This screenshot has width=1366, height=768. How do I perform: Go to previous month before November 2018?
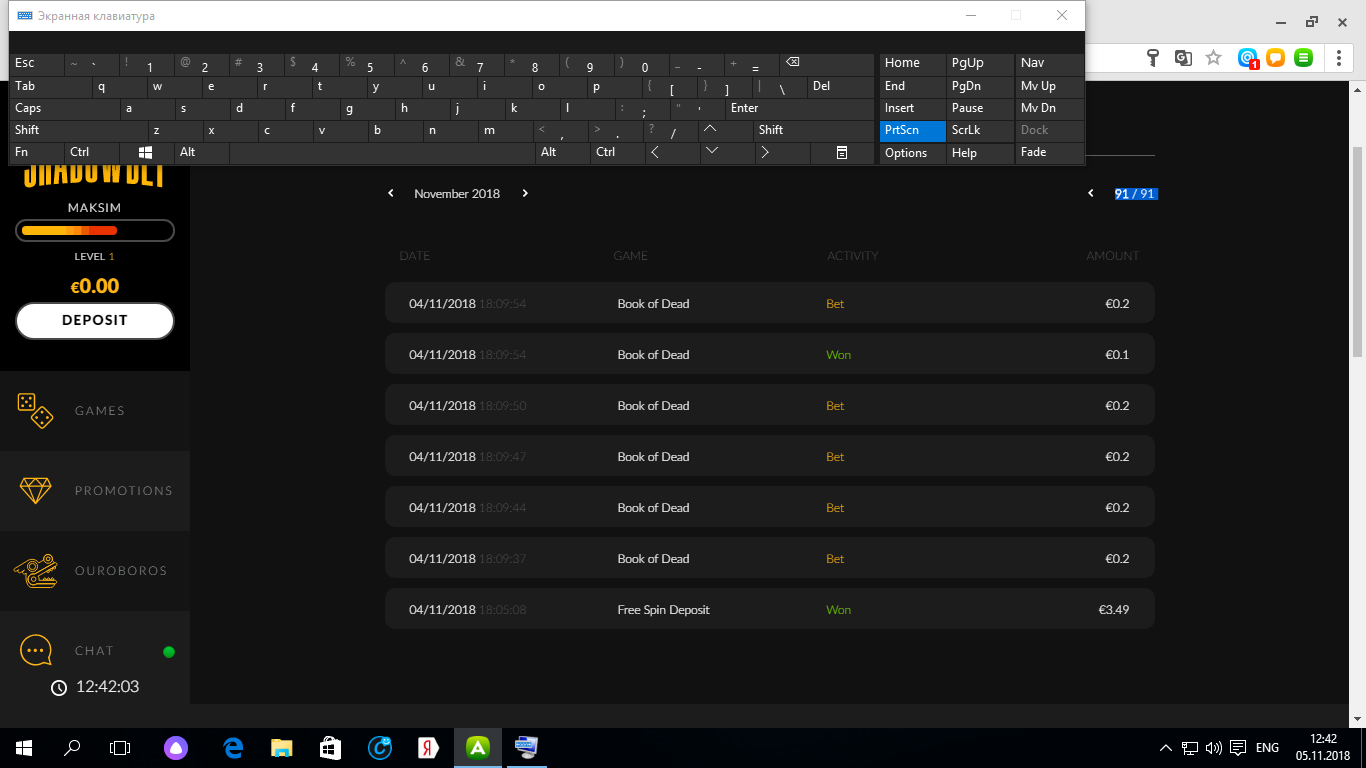[x=391, y=193]
